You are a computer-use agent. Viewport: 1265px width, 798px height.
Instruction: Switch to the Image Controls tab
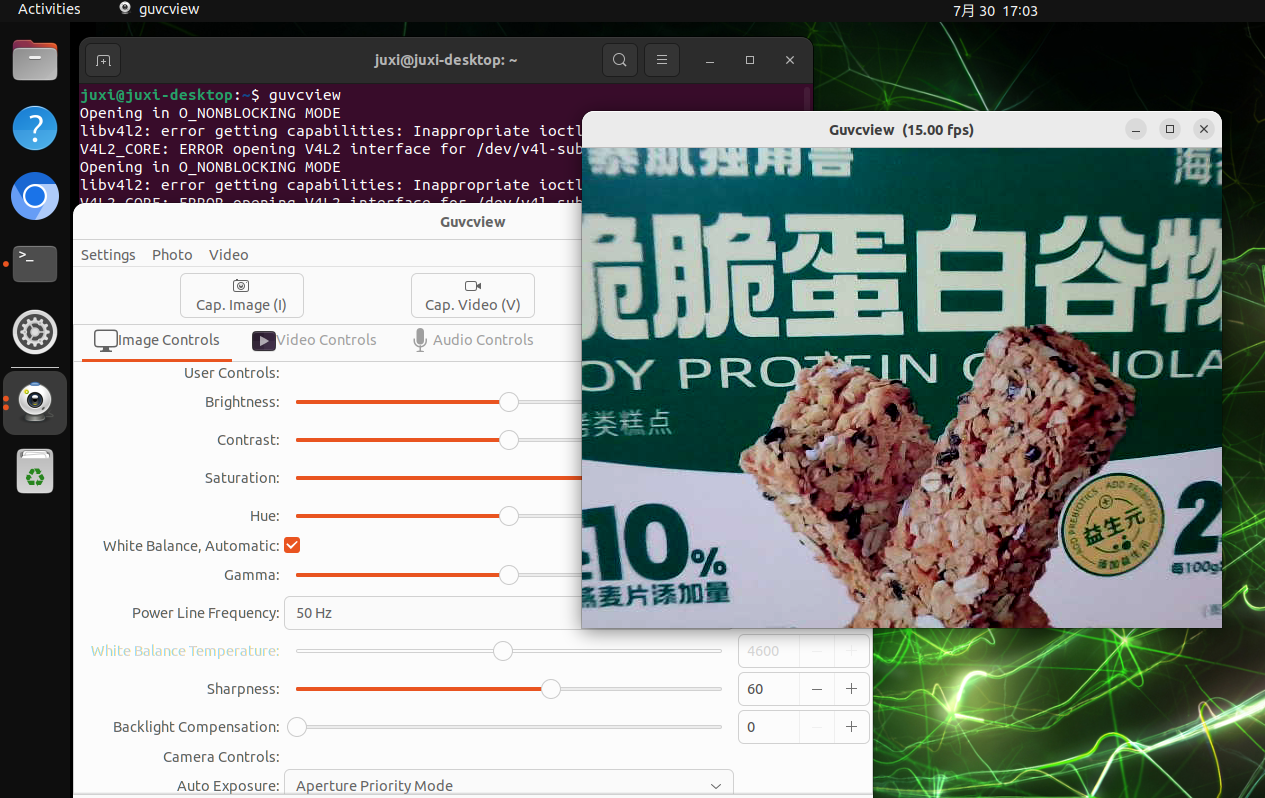(x=157, y=341)
